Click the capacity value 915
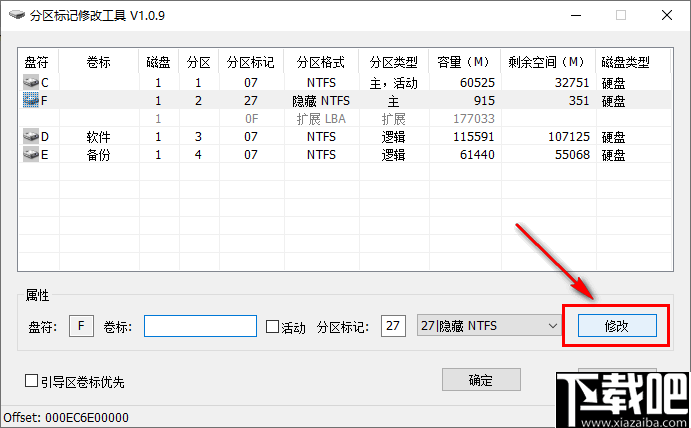Viewport: 691px width, 428px height. [484, 101]
